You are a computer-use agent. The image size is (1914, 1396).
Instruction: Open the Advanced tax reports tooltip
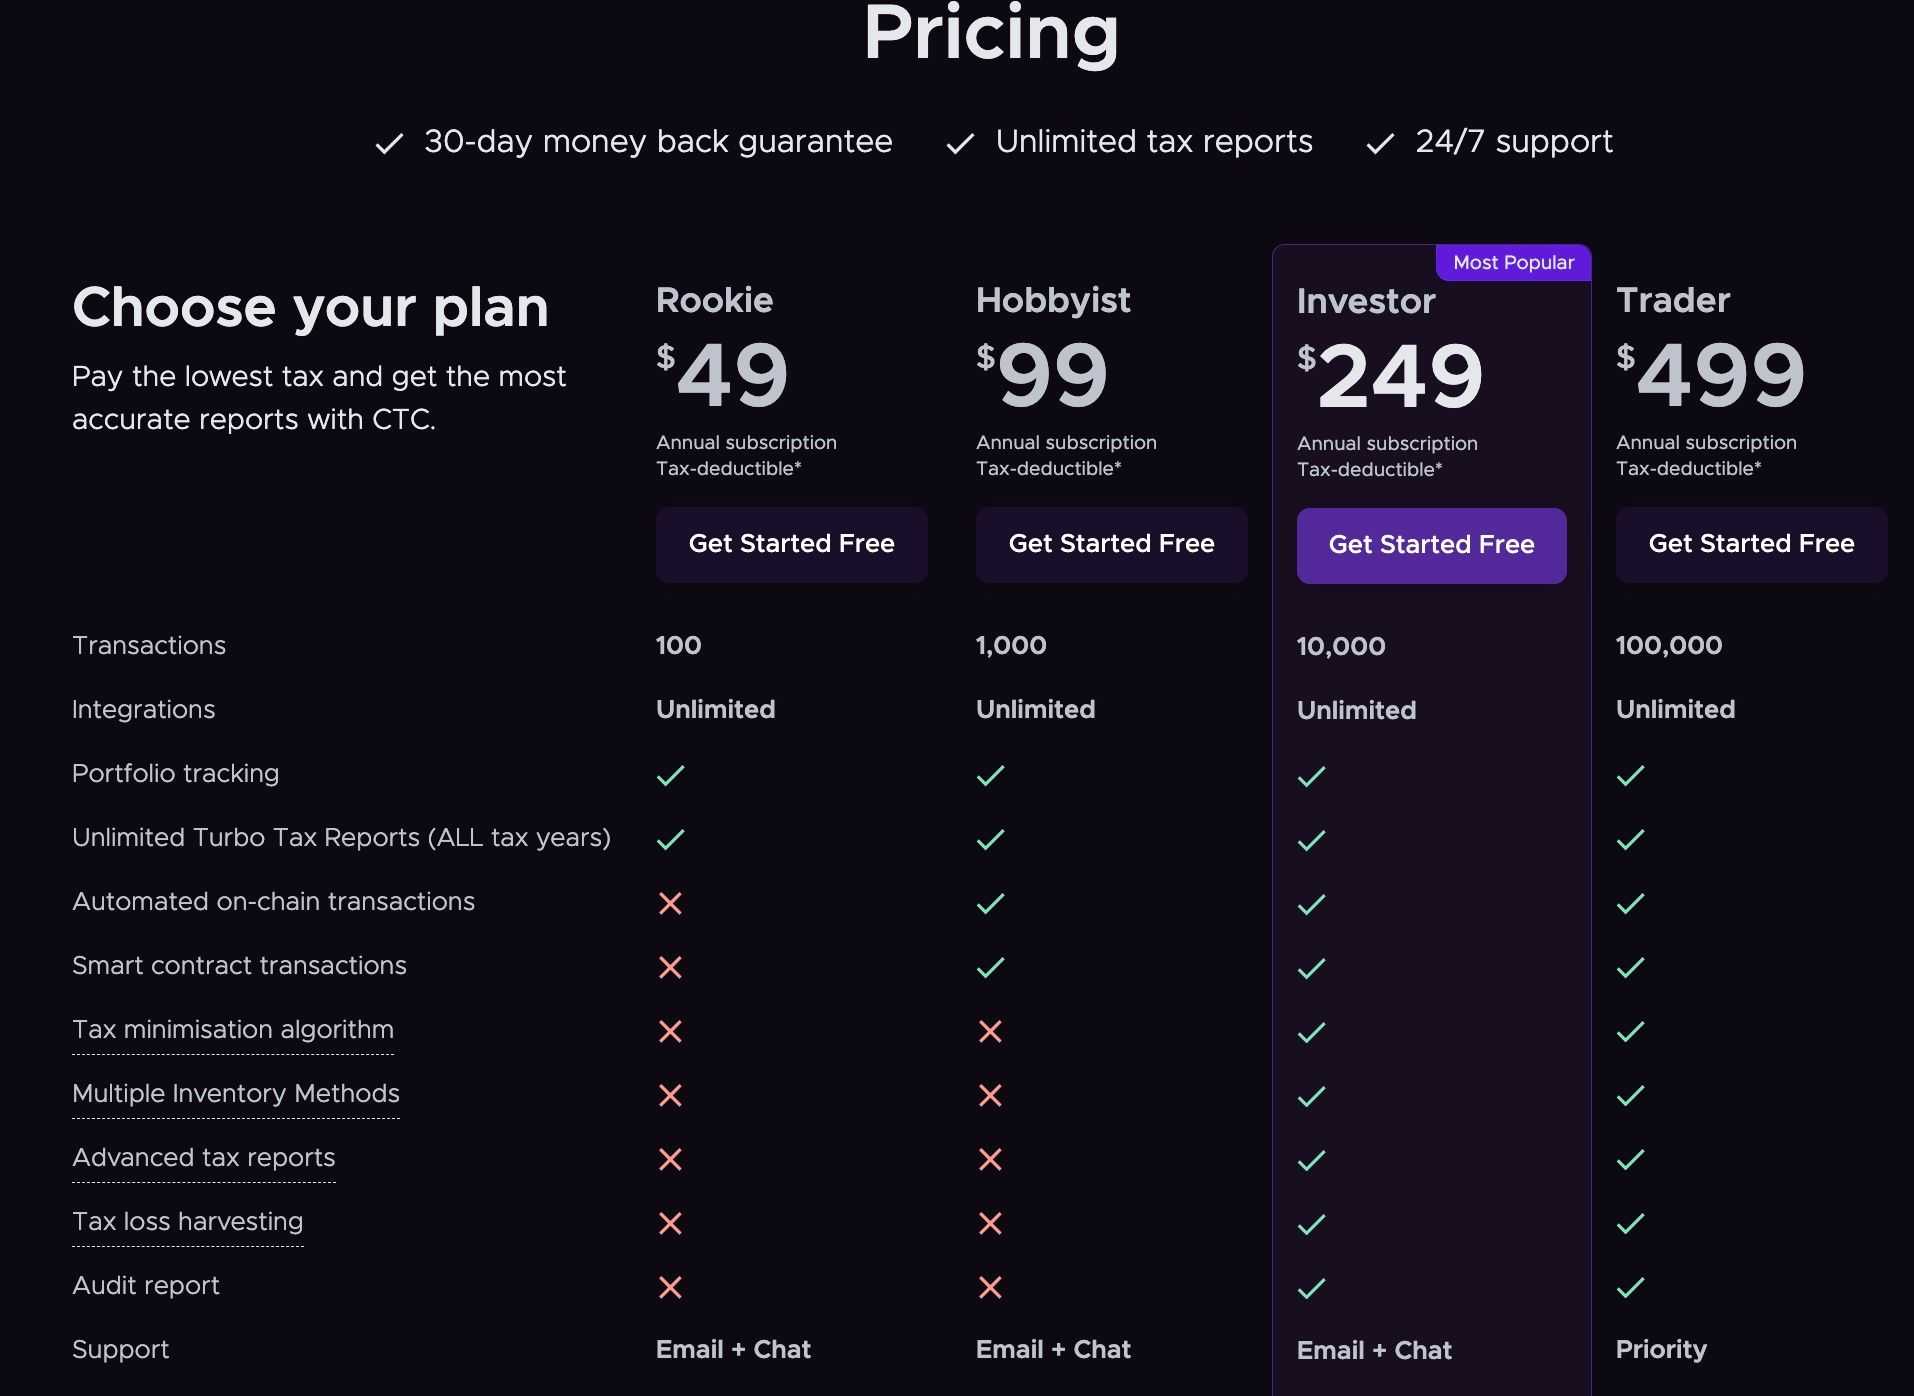point(203,1158)
